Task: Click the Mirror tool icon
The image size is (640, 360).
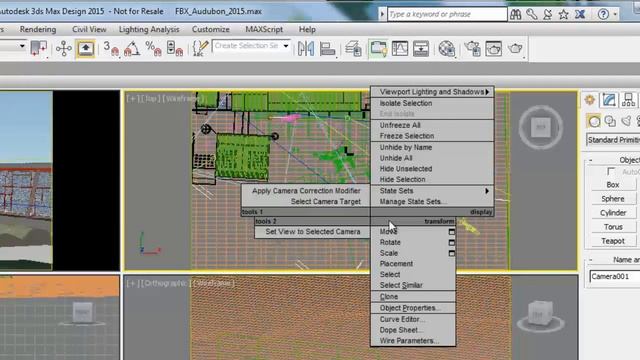Action: [x=306, y=49]
